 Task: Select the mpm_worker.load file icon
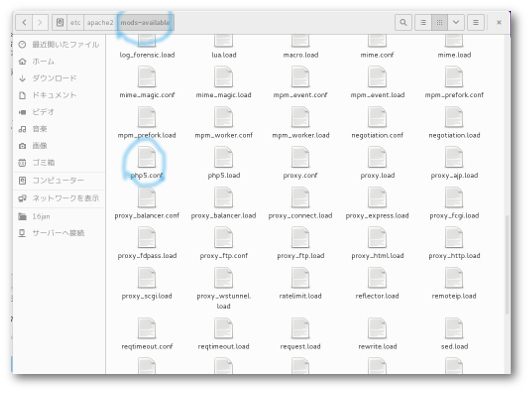300,117
